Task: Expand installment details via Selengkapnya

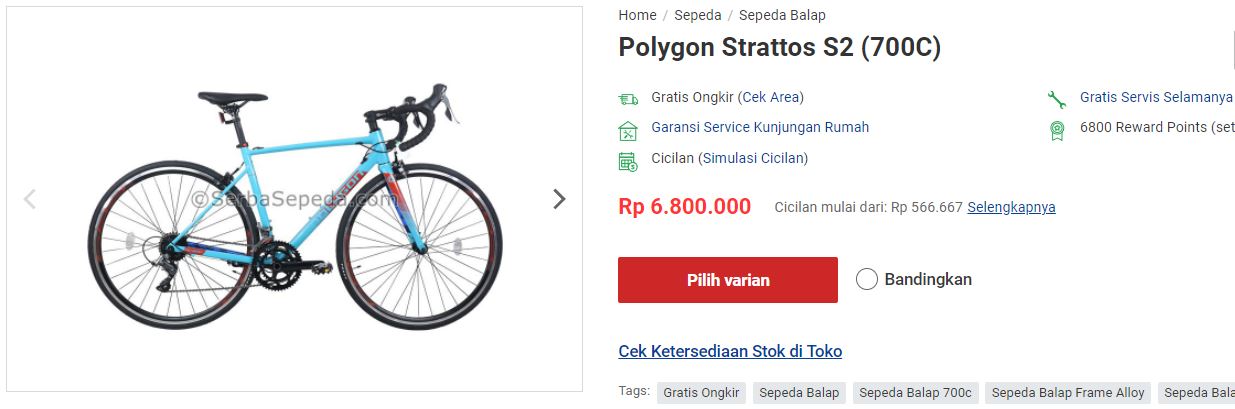Action: [x=1011, y=207]
